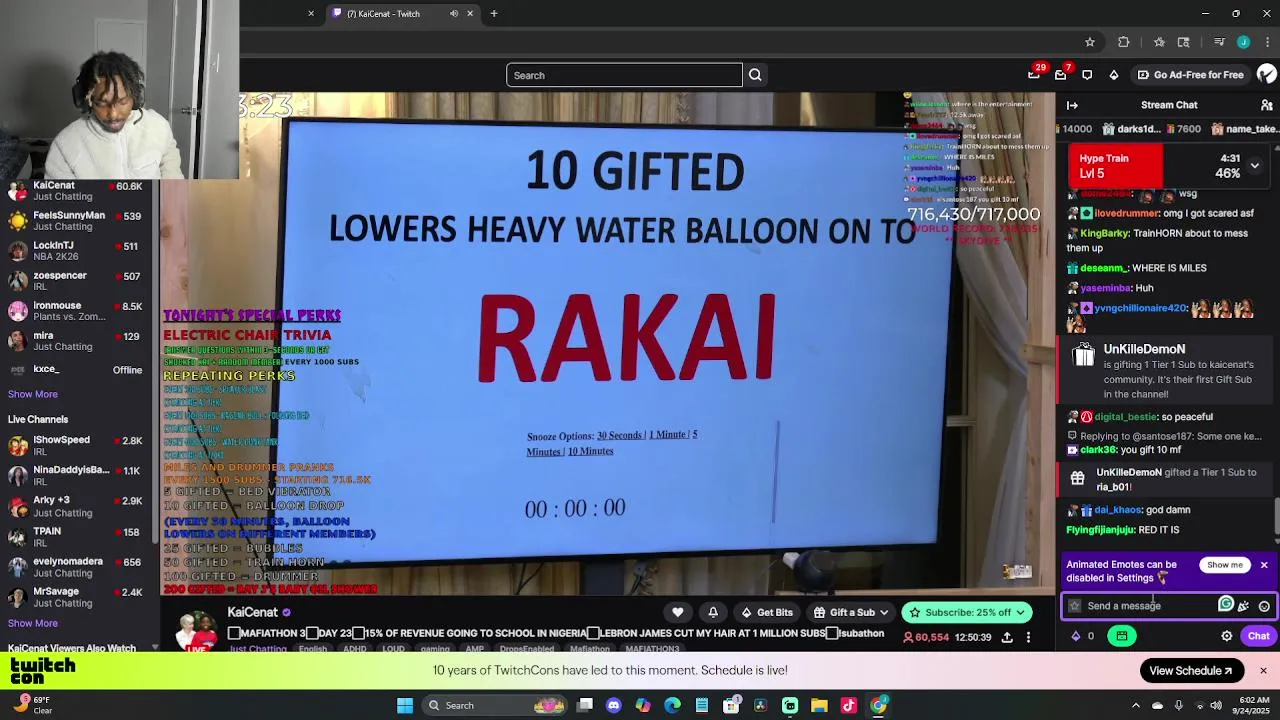The height and width of the screenshot is (720, 1280).
Task: Dismiss the Animated Emotes notice
Action: 1264,565
